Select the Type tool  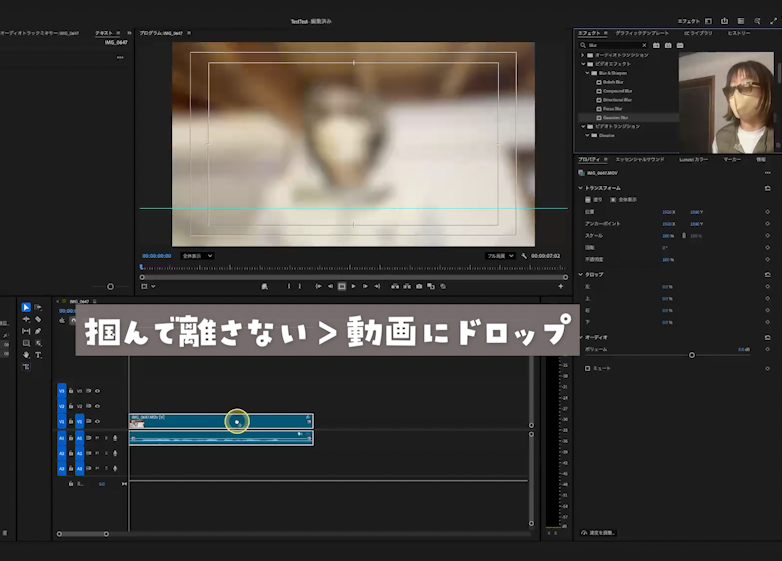tap(38, 355)
